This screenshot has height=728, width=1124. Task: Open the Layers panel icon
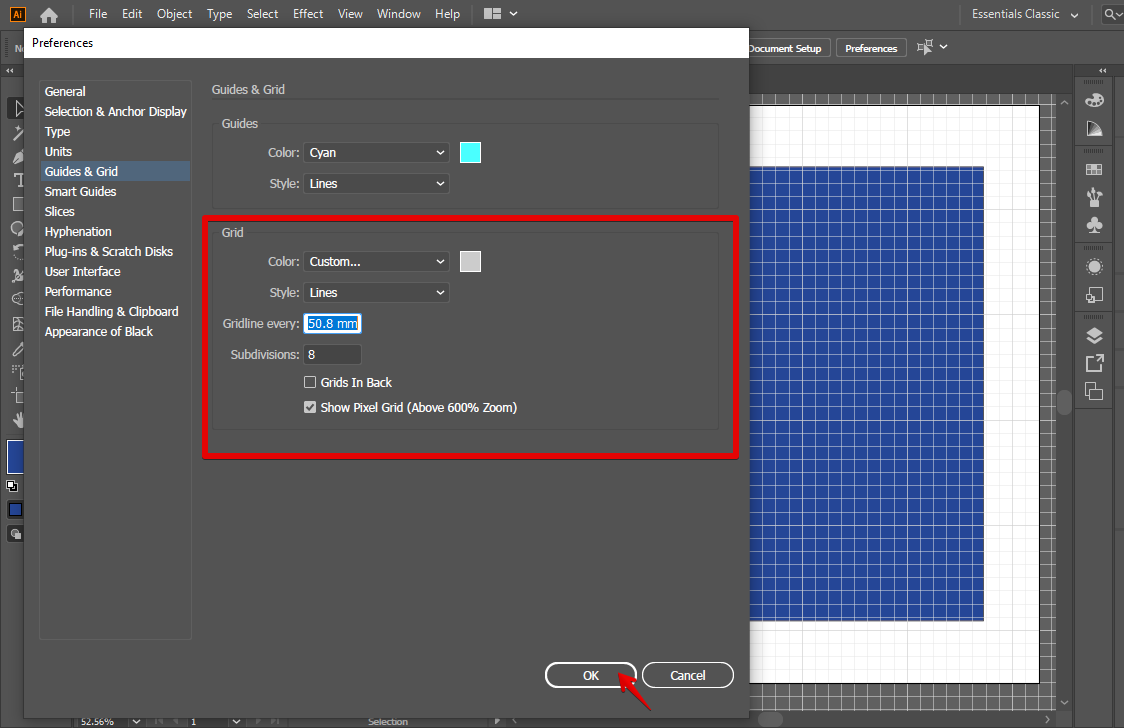point(1094,335)
